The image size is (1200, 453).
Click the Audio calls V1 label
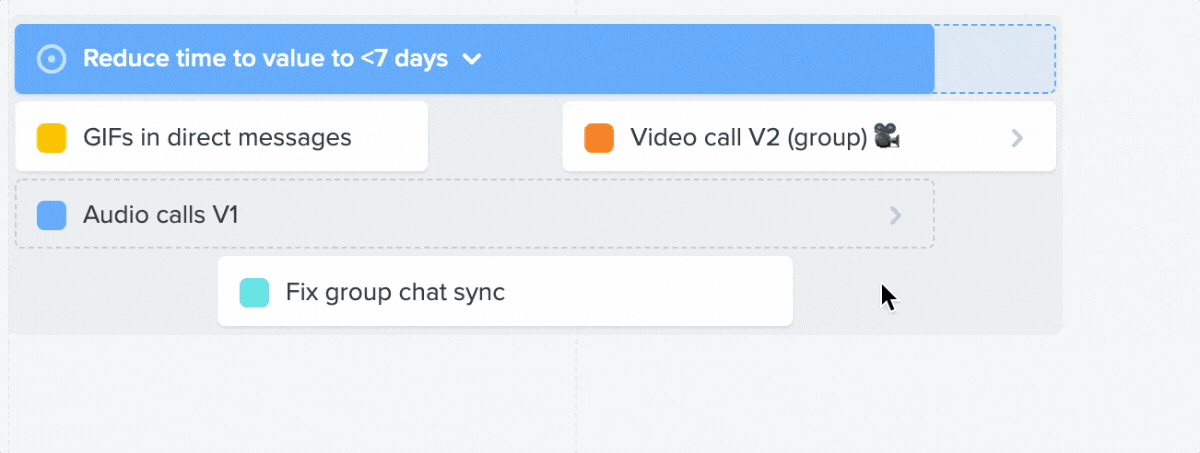161,215
